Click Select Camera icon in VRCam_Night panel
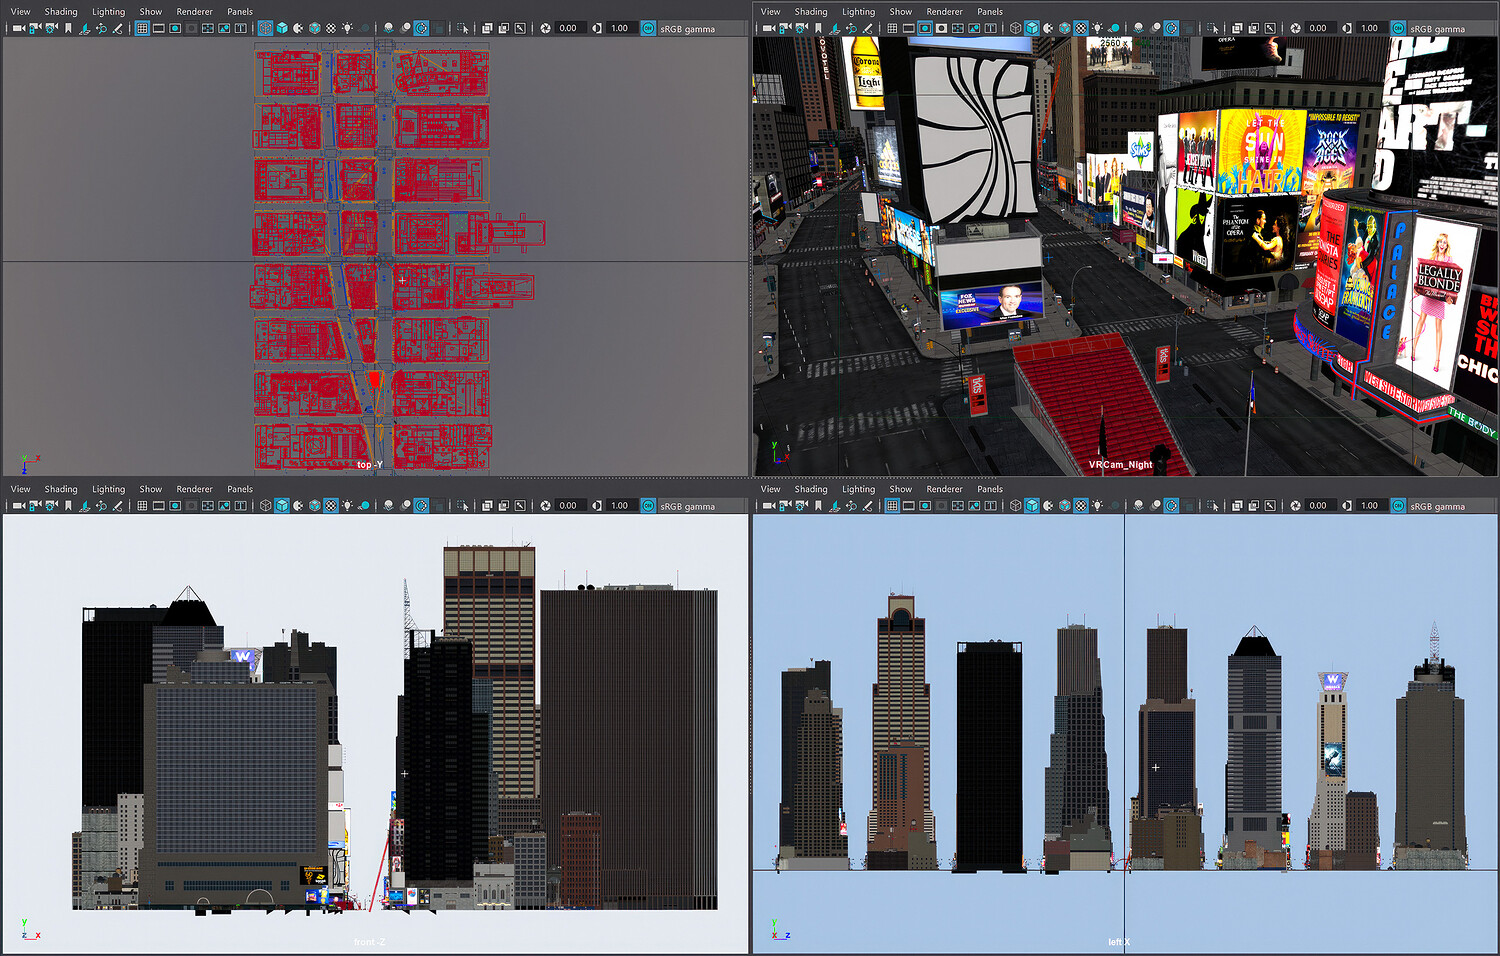The image size is (1500, 956). point(768,28)
